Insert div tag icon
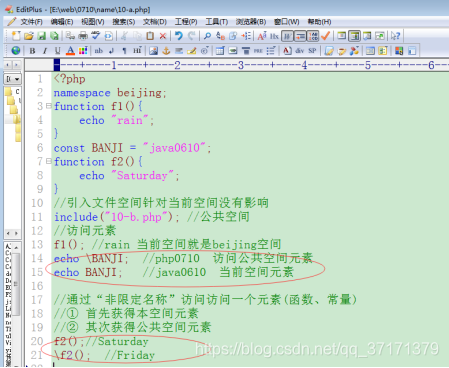 tap(300, 51)
